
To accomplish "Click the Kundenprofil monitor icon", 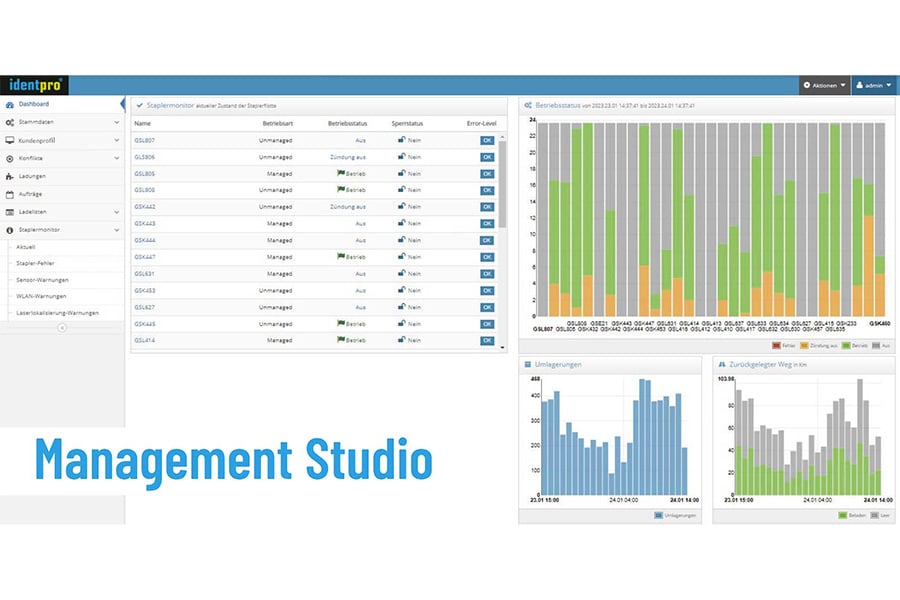I will (10, 140).
